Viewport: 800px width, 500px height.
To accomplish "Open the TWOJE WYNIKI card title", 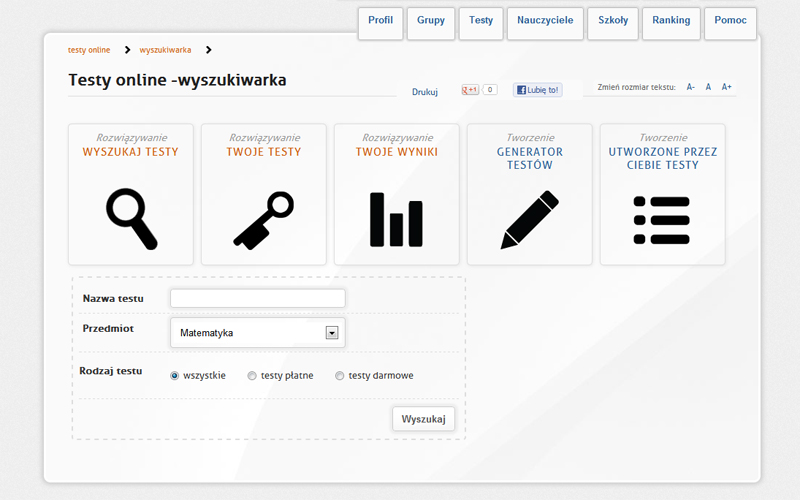I will [x=396, y=152].
